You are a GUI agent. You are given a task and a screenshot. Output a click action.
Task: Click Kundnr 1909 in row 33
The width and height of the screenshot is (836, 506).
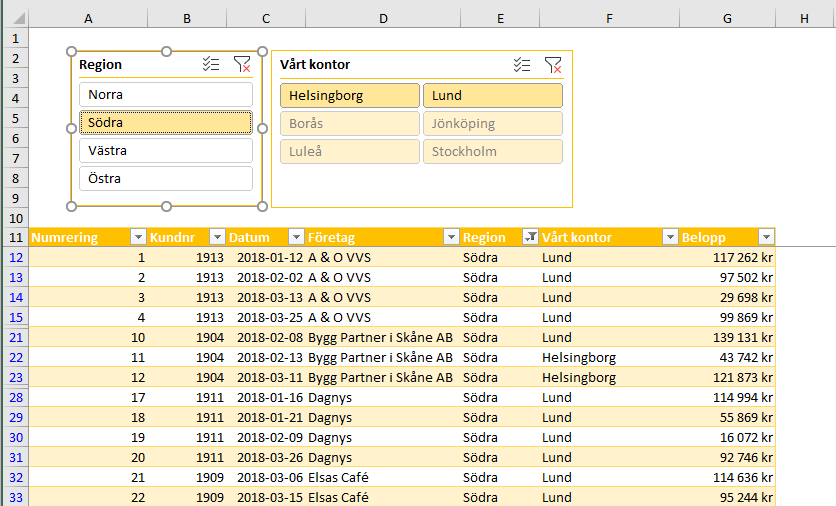(187, 497)
